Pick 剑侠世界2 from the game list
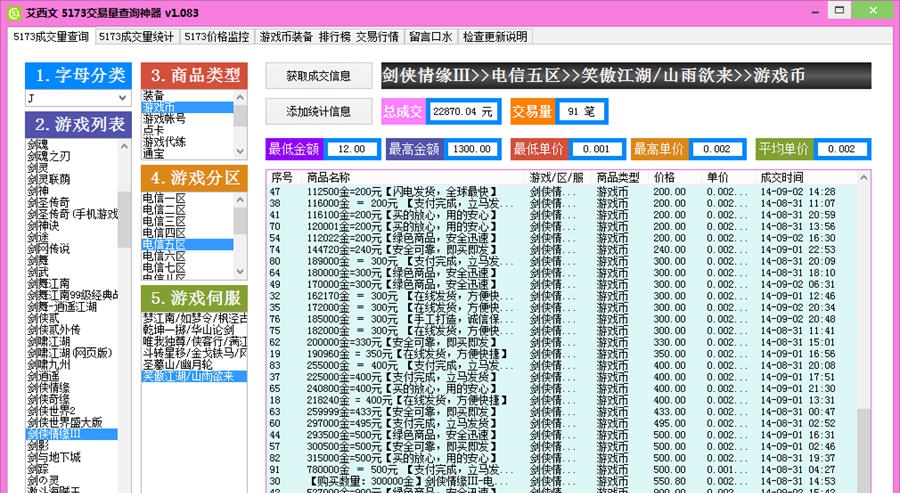 pyautogui.click(x=52, y=411)
